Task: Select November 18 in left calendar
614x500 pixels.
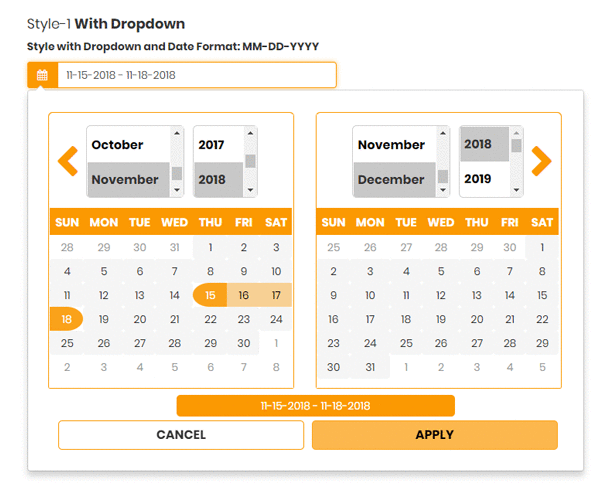Action: [x=67, y=319]
